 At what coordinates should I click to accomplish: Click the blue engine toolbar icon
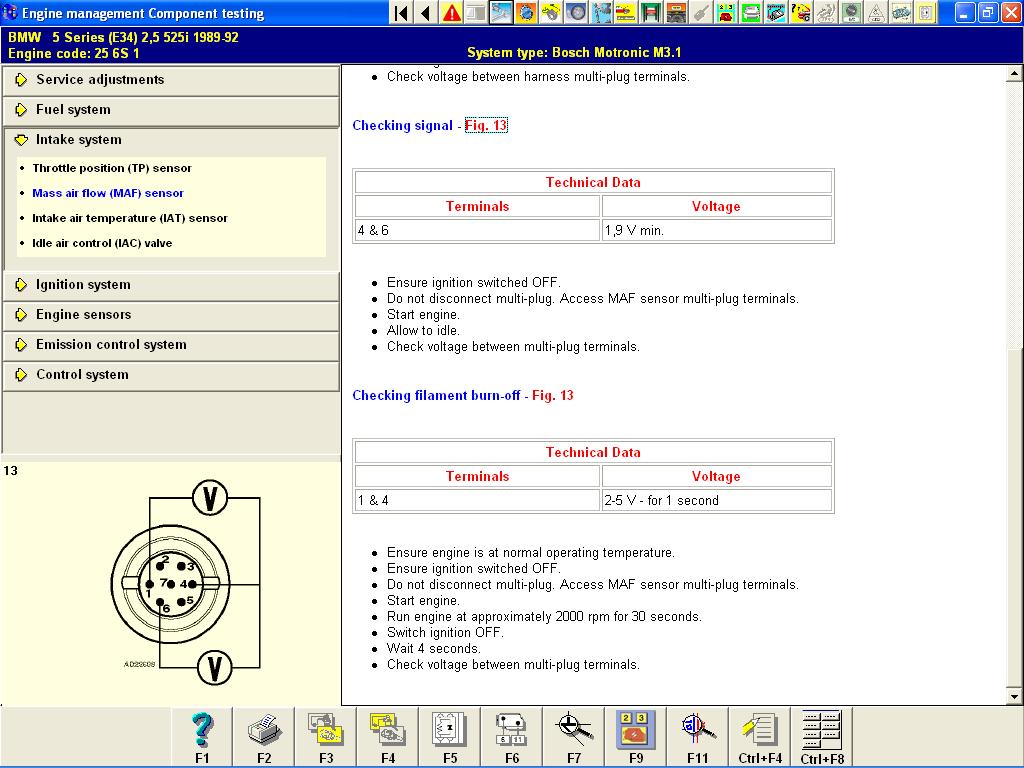(x=901, y=12)
